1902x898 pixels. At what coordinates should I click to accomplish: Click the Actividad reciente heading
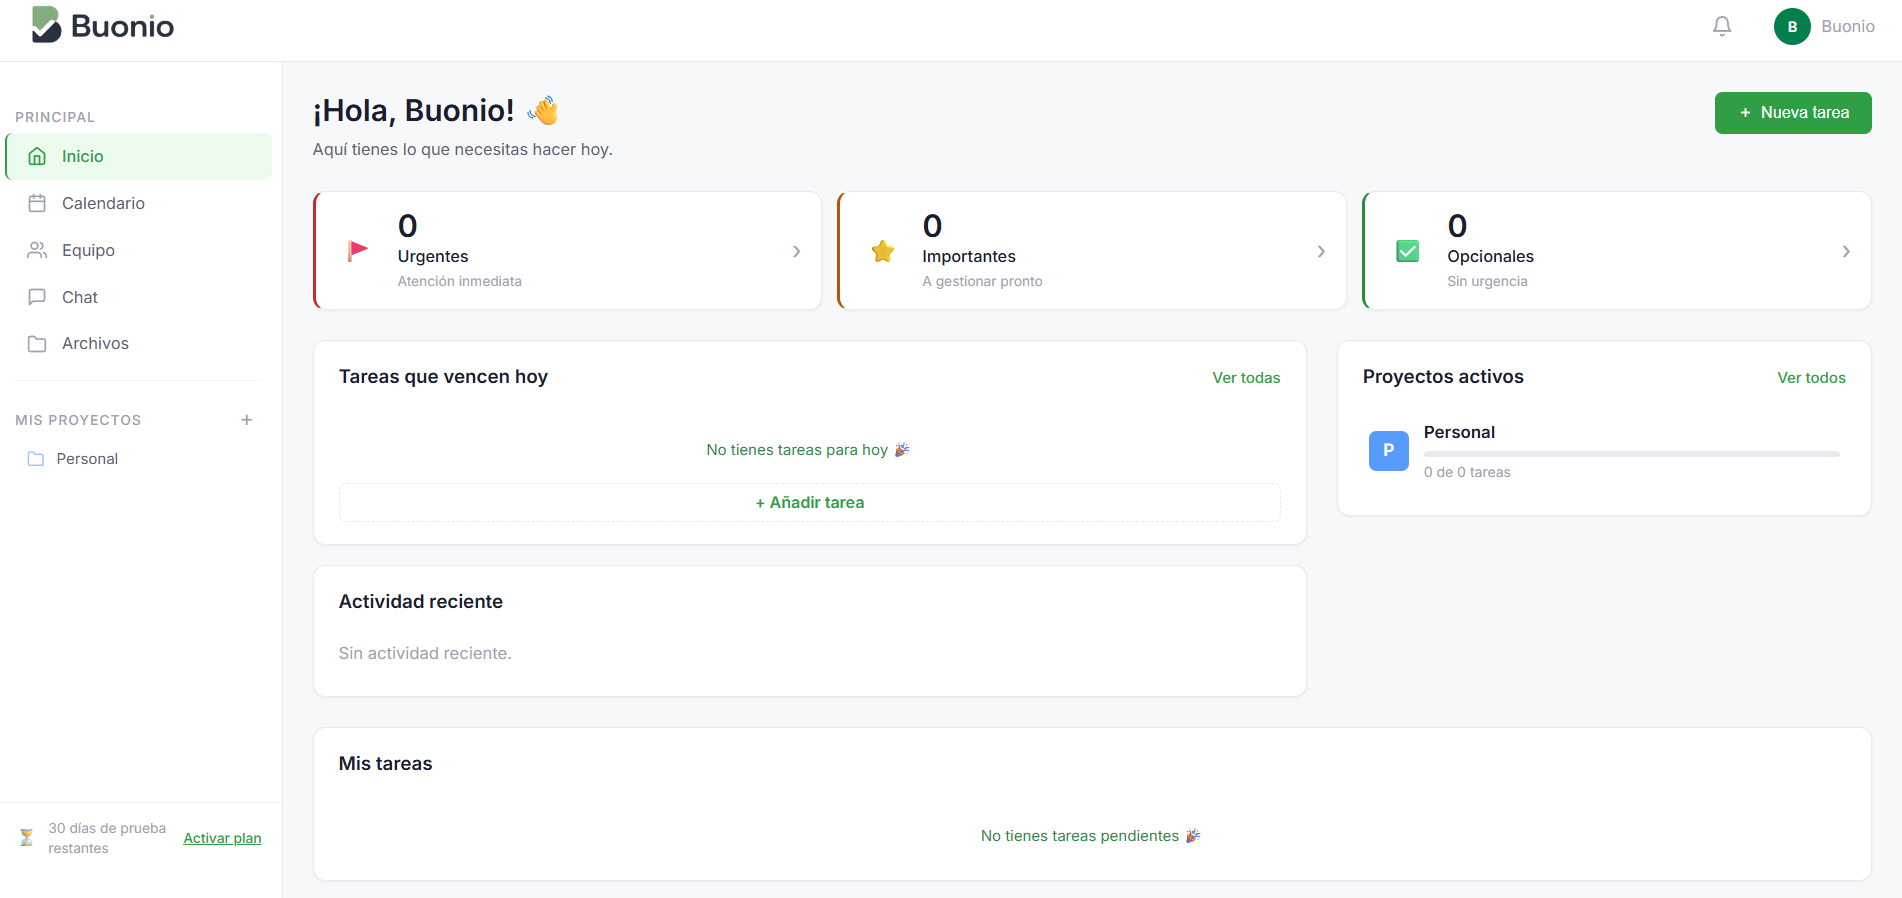coord(420,602)
